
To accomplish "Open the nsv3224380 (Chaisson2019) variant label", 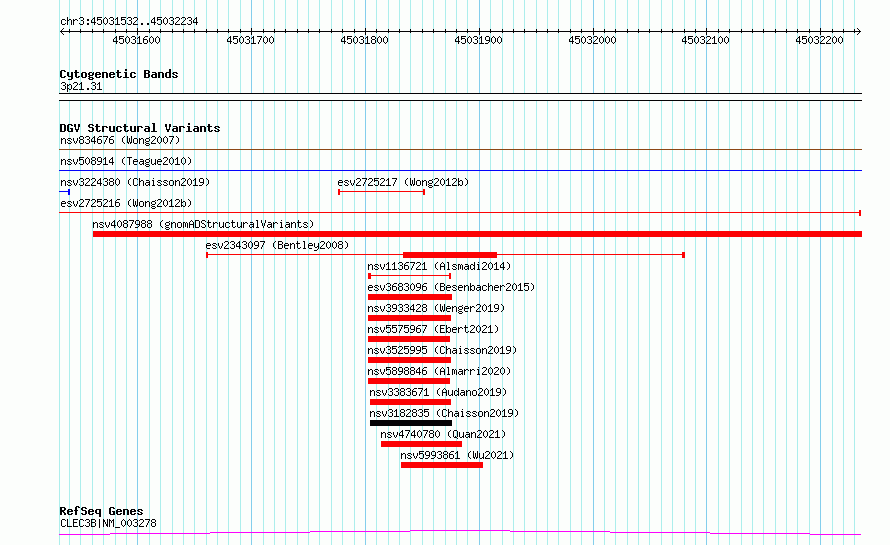I will (135, 182).
